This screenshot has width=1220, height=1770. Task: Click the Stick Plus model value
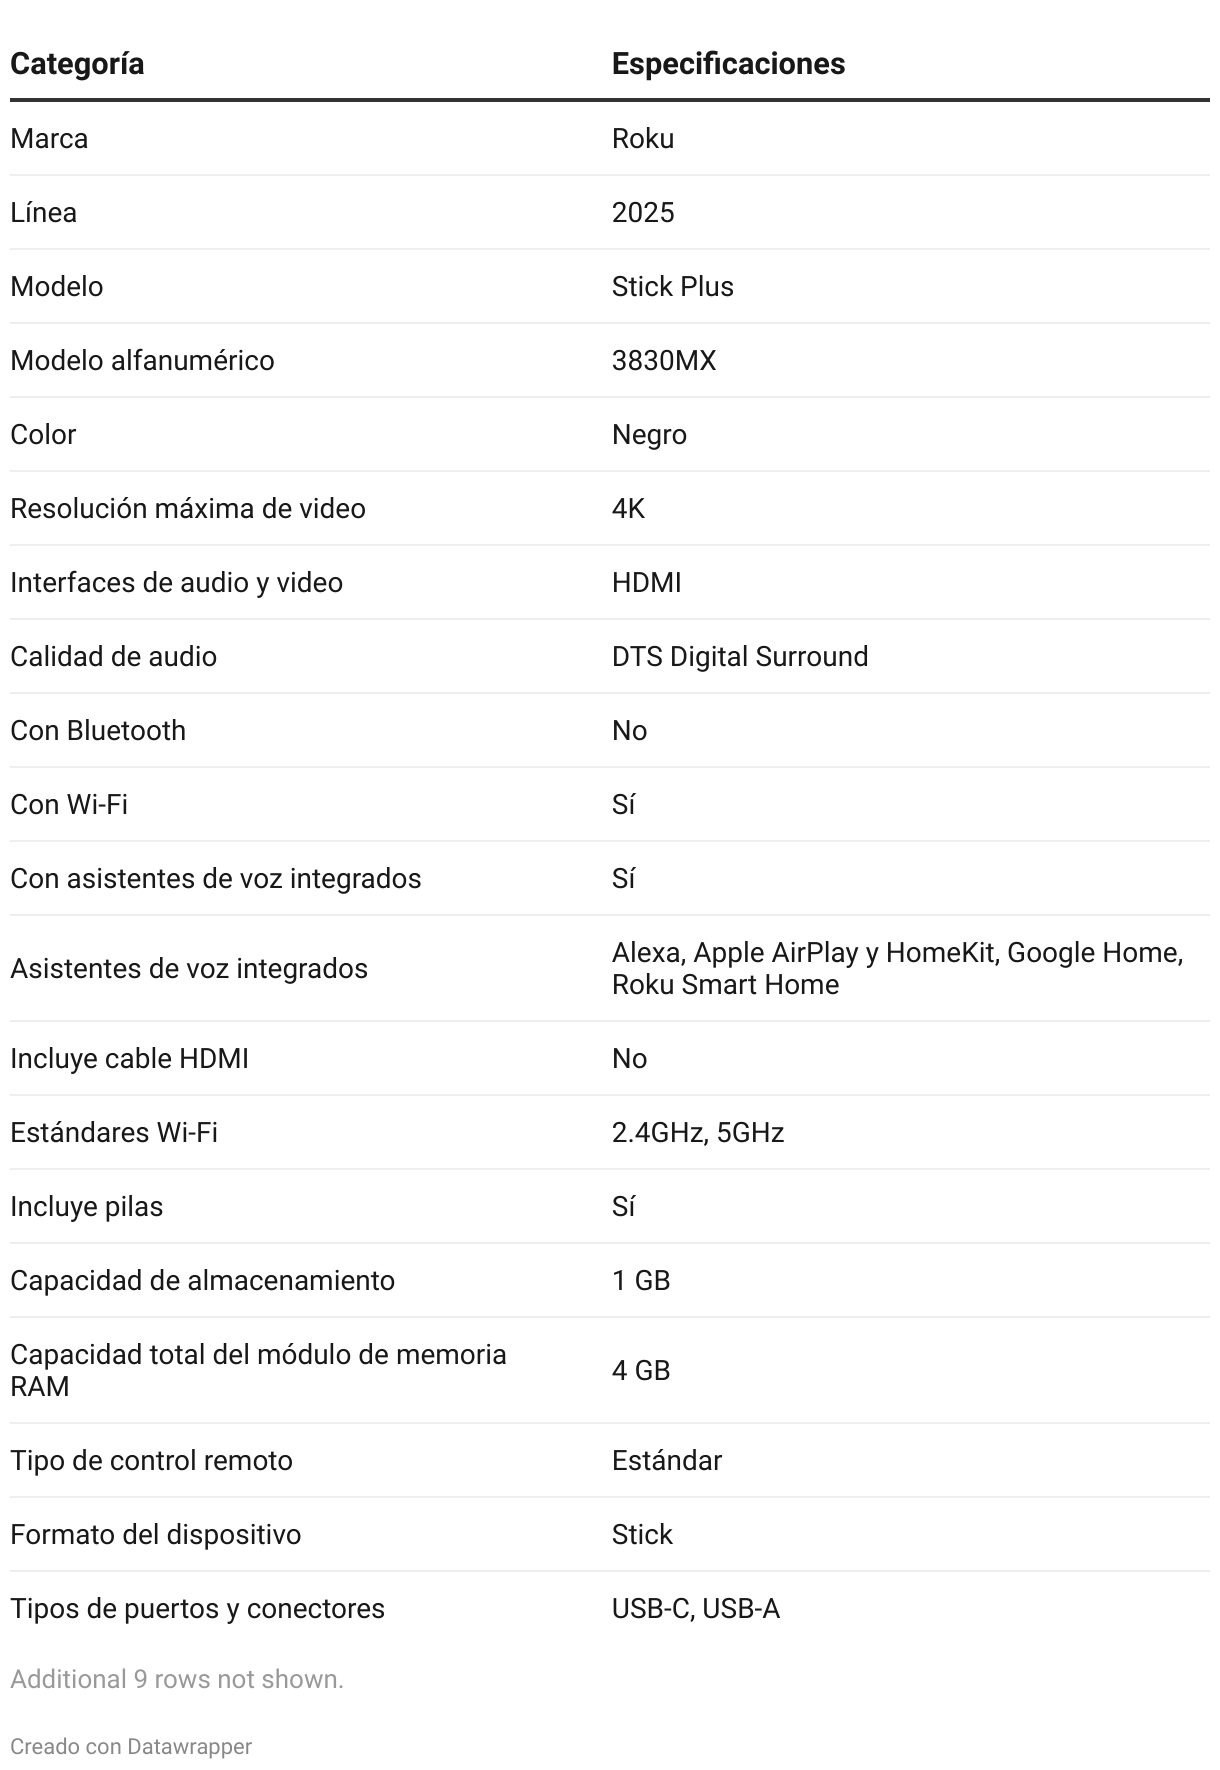coord(673,286)
